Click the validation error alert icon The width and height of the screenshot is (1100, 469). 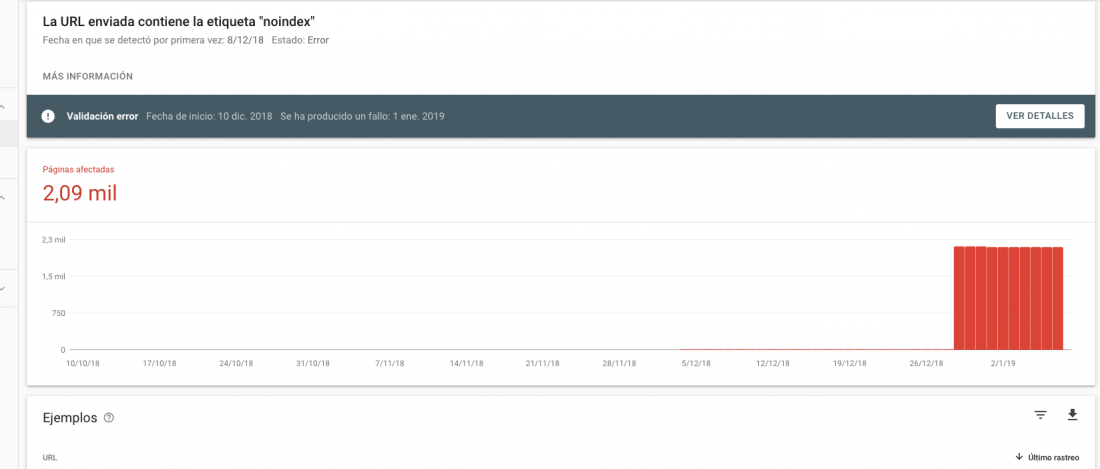(x=48, y=116)
